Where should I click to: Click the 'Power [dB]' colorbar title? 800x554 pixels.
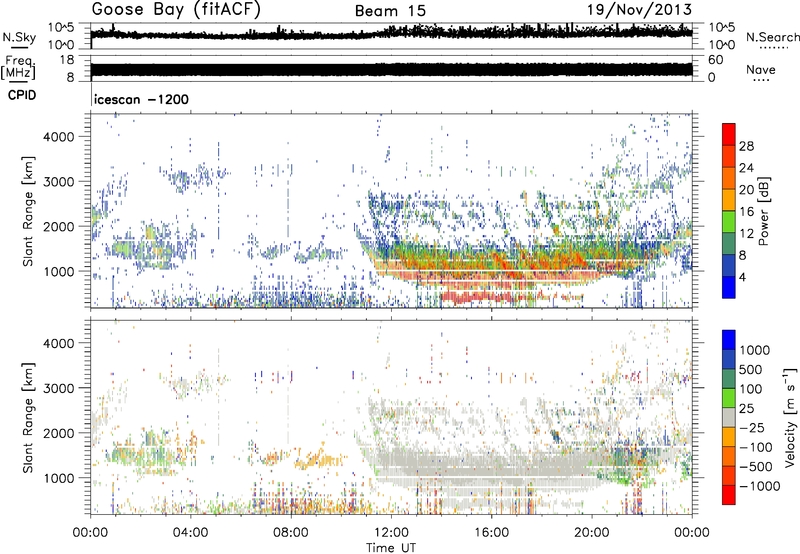[764, 211]
